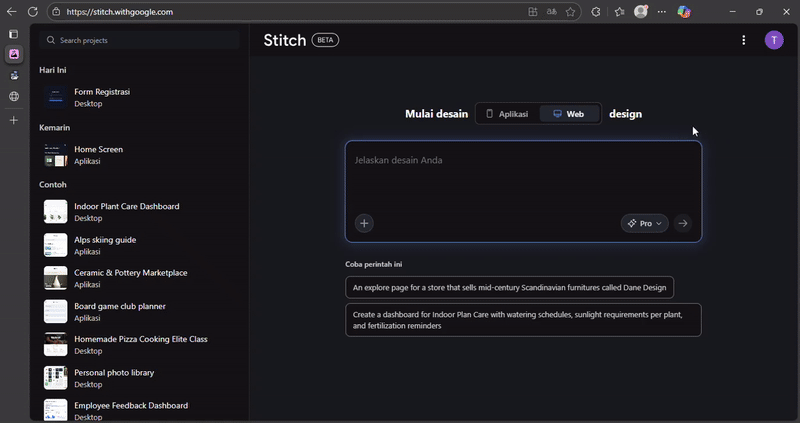The image size is (800, 423).
Task: Launch Copilot from the toolbar icon
Action: 684,12
